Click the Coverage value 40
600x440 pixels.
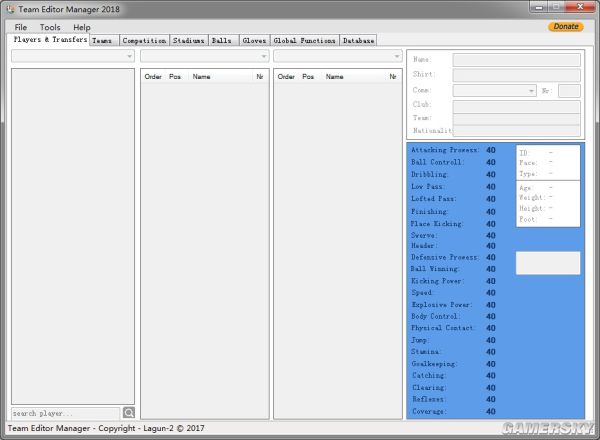click(491, 411)
